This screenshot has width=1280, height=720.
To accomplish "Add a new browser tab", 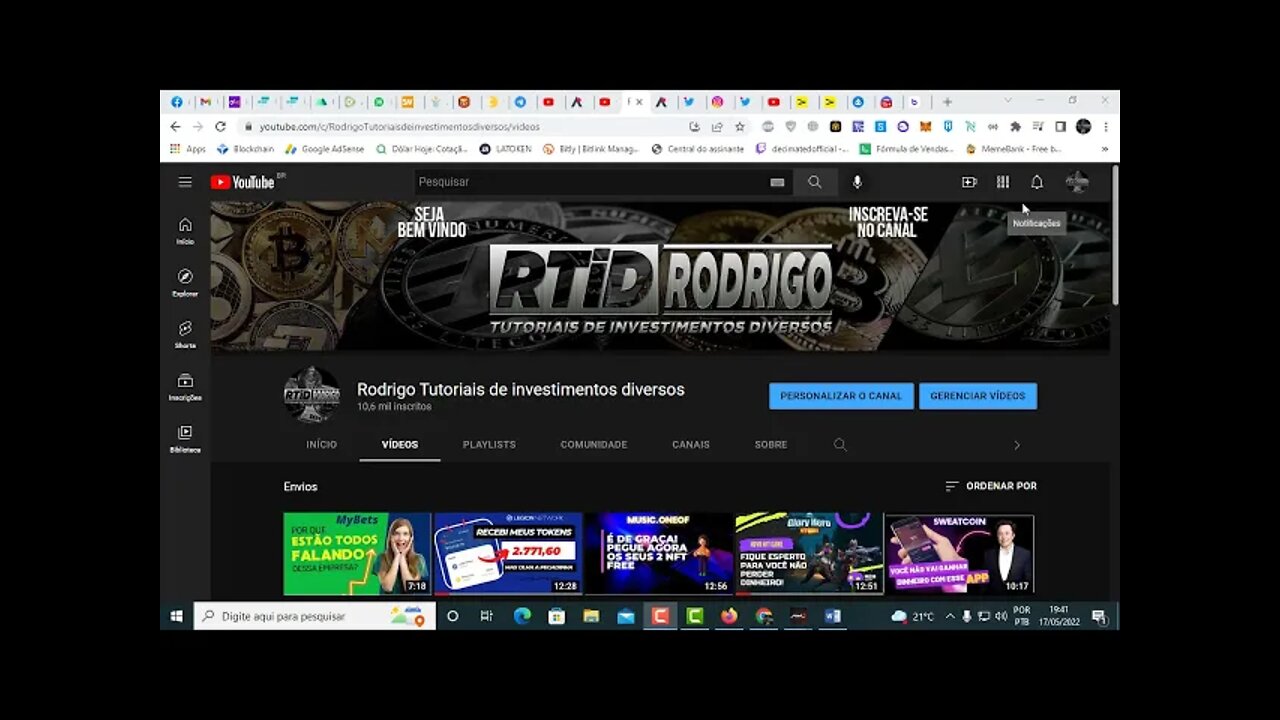I will tap(947, 102).
